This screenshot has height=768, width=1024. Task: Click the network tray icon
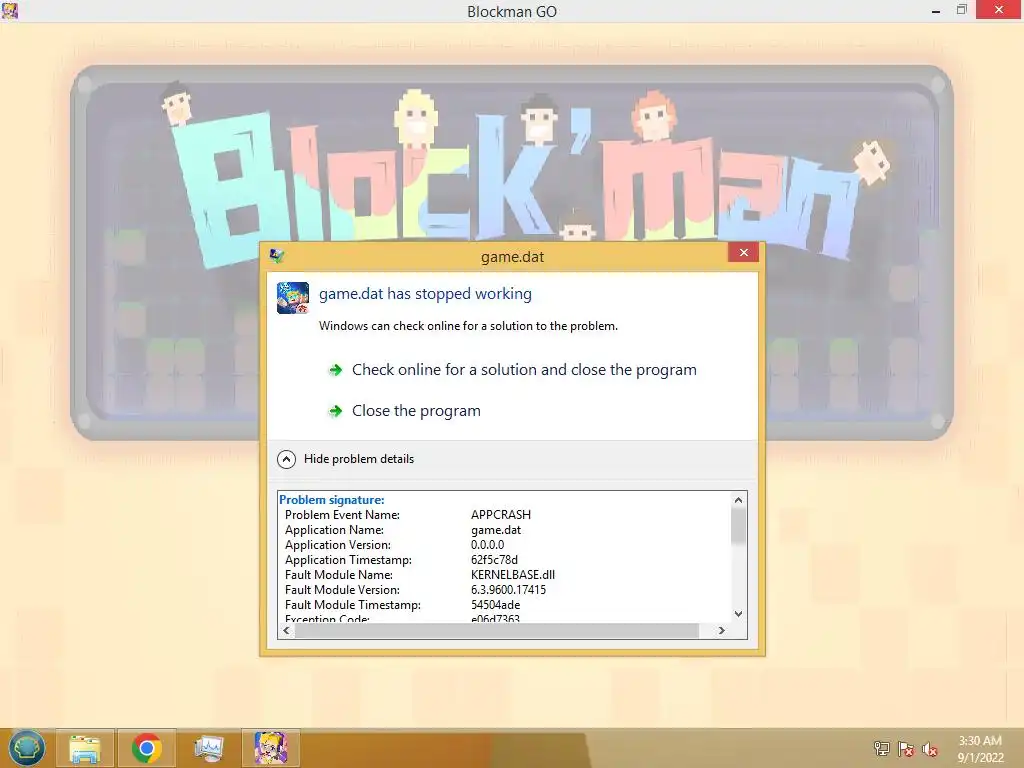pyautogui.click(x=881, y=749)
